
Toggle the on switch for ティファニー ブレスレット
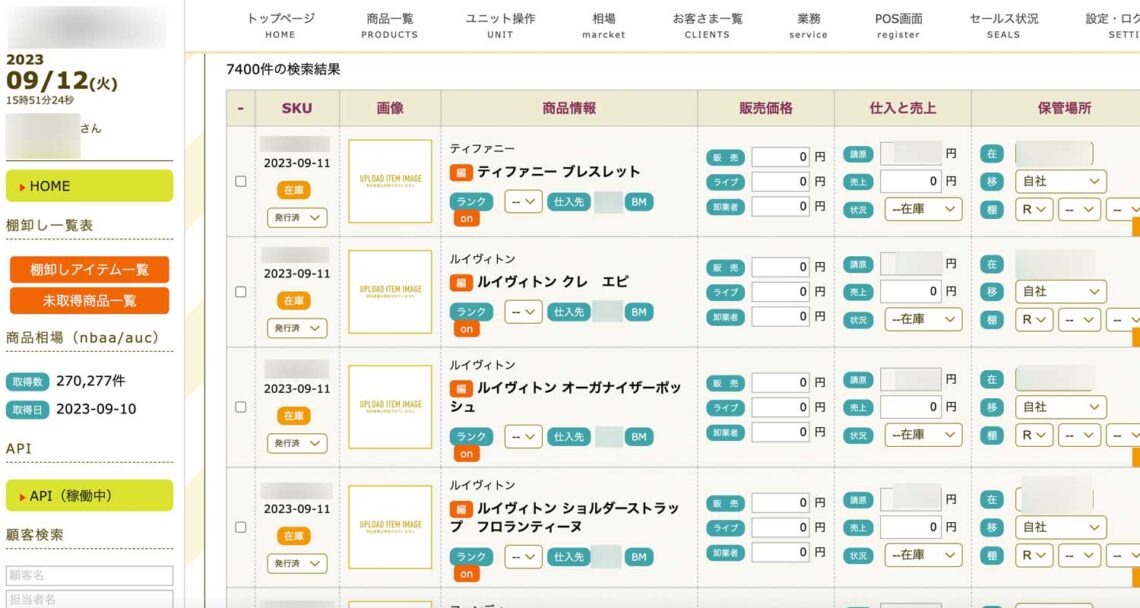pos(466,218)
